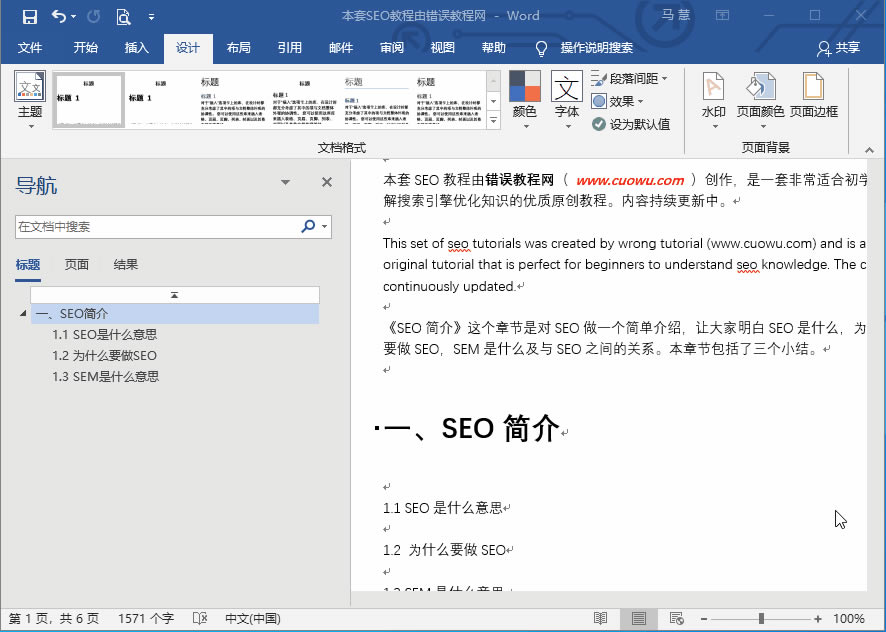The height and width of the screenshot is (632, 886).
Task: Switch to the 引用 tab
Action: tap(289, 47)
